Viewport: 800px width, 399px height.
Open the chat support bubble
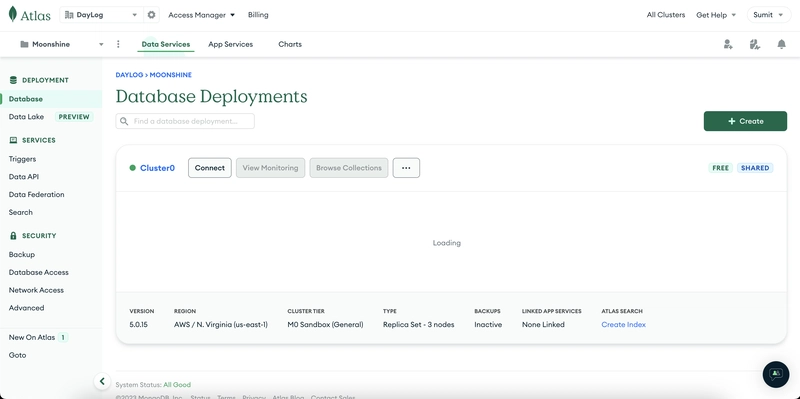[776, 374]
